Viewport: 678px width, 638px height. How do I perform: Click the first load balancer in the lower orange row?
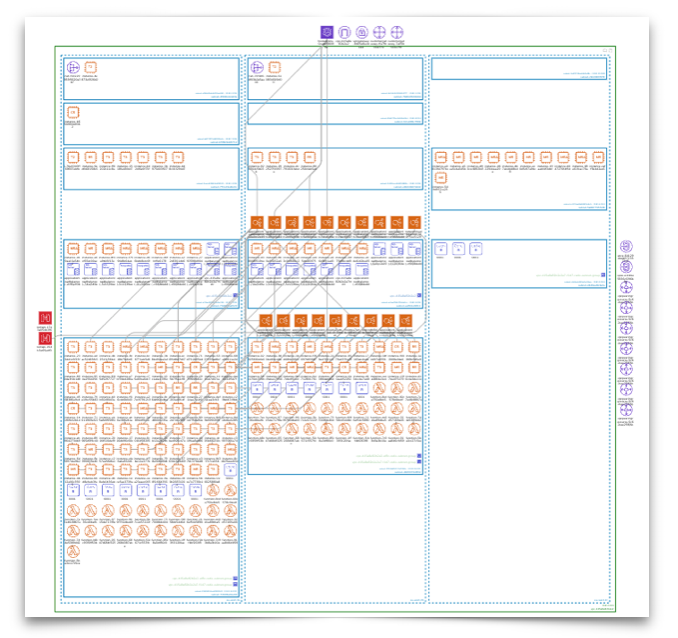266,321
